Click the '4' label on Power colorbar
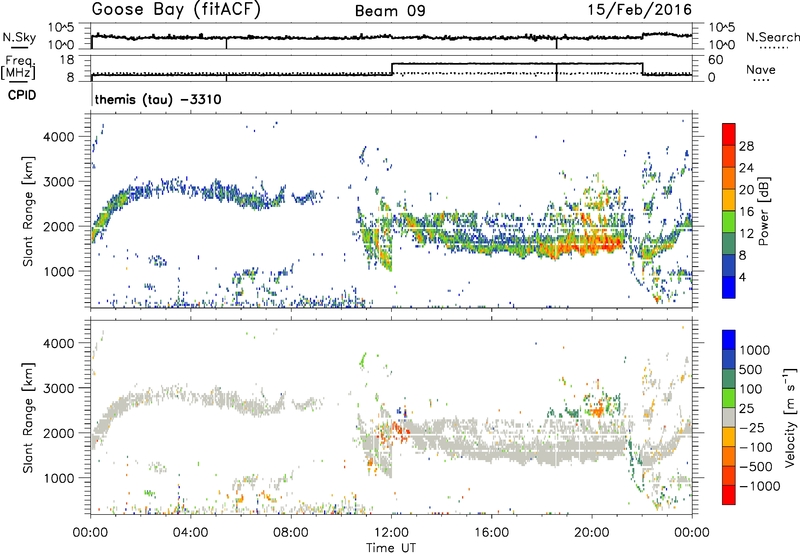This screenshot has height=554, width=800. tap(742, 277)
